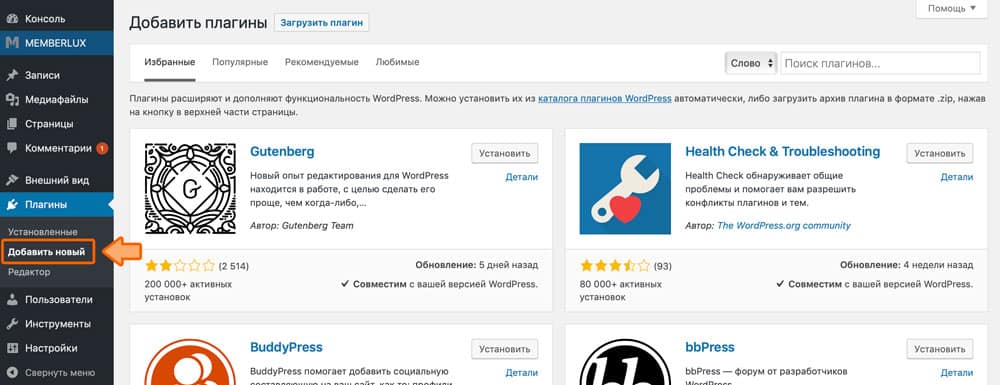
Task: Click the Health Check wrench logo
Action: (x=625, y=189)
